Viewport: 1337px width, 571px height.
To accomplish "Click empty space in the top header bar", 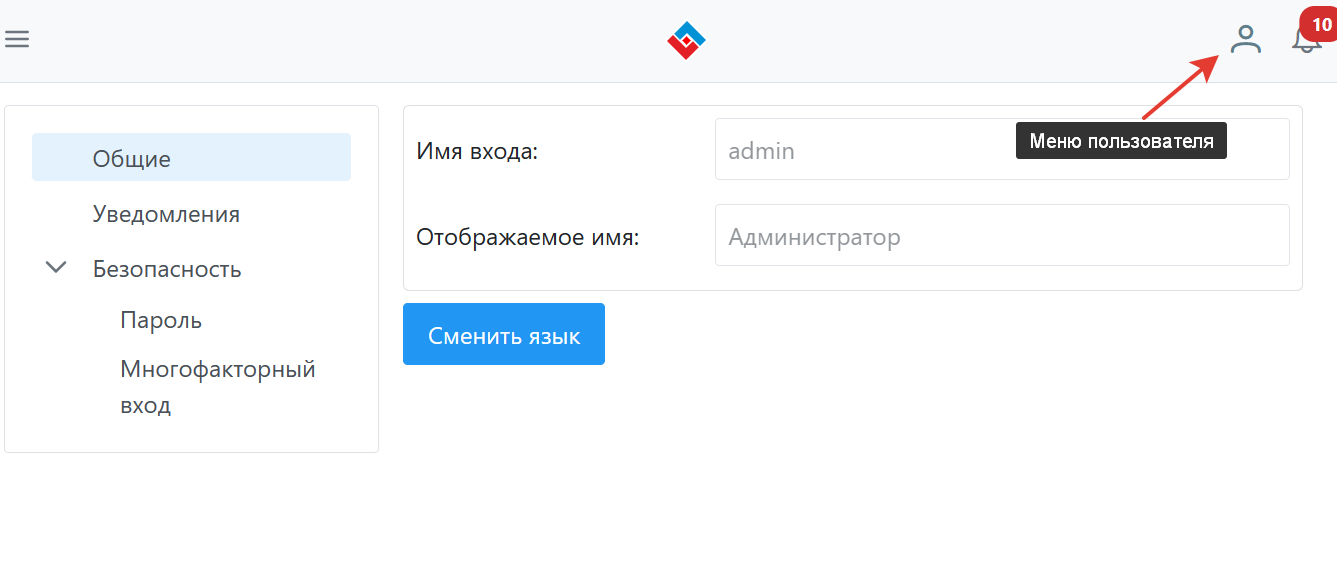I will coord(400,40).
